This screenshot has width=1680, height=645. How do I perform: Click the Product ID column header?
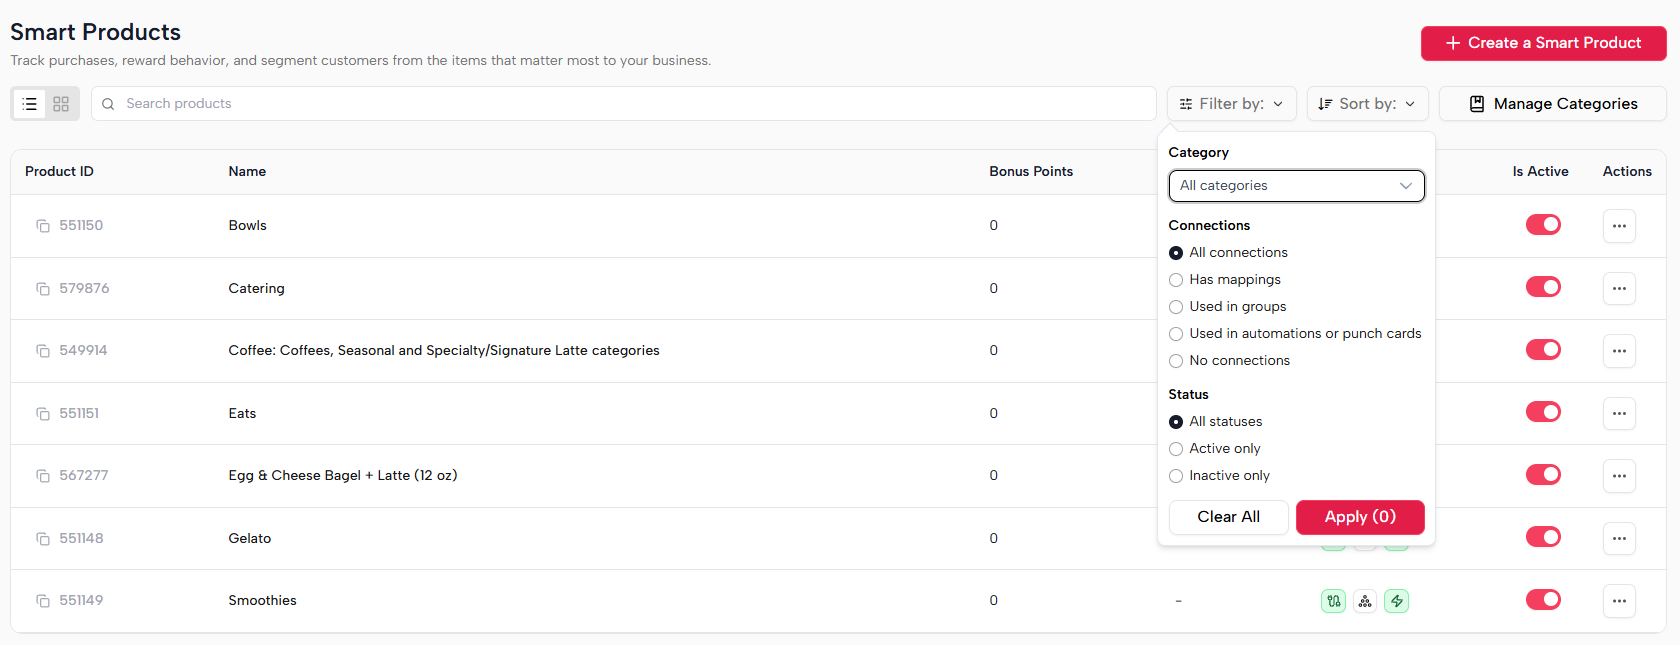click(59, 172)
